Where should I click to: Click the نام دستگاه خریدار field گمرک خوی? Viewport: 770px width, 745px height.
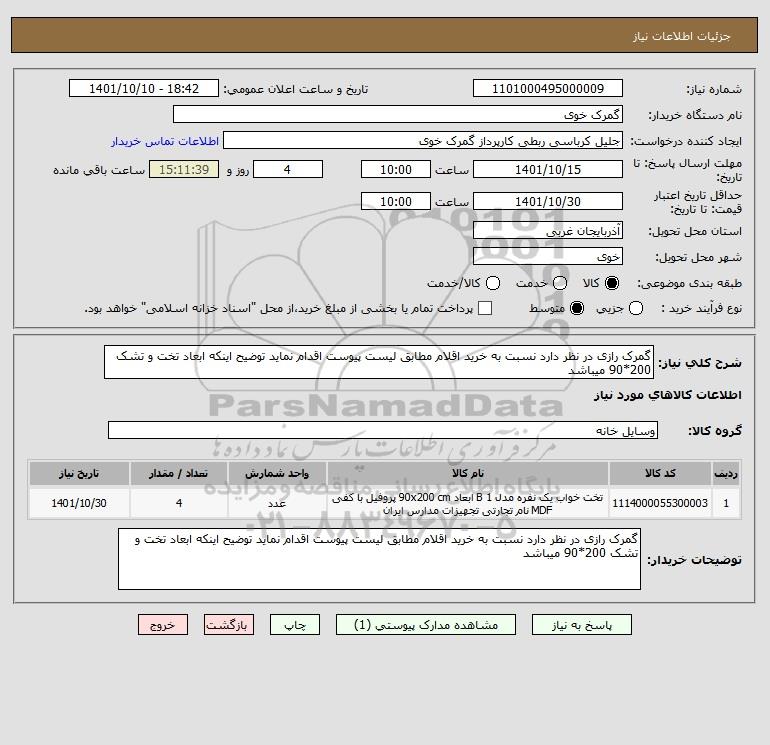click(398, 114)
